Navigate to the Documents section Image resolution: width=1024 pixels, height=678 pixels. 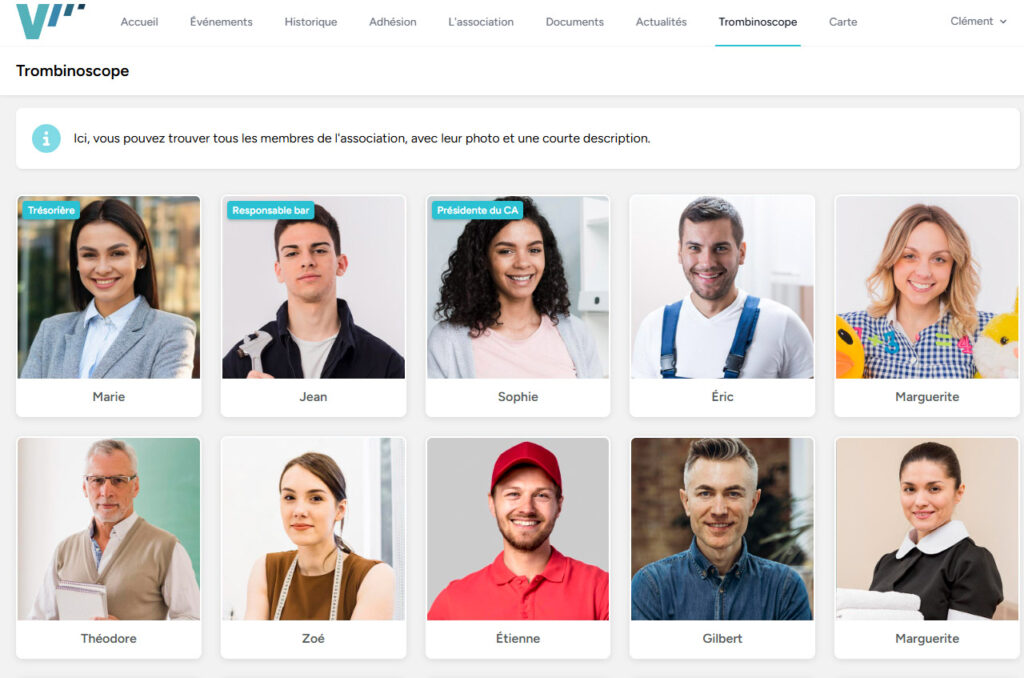coord(575,22)
